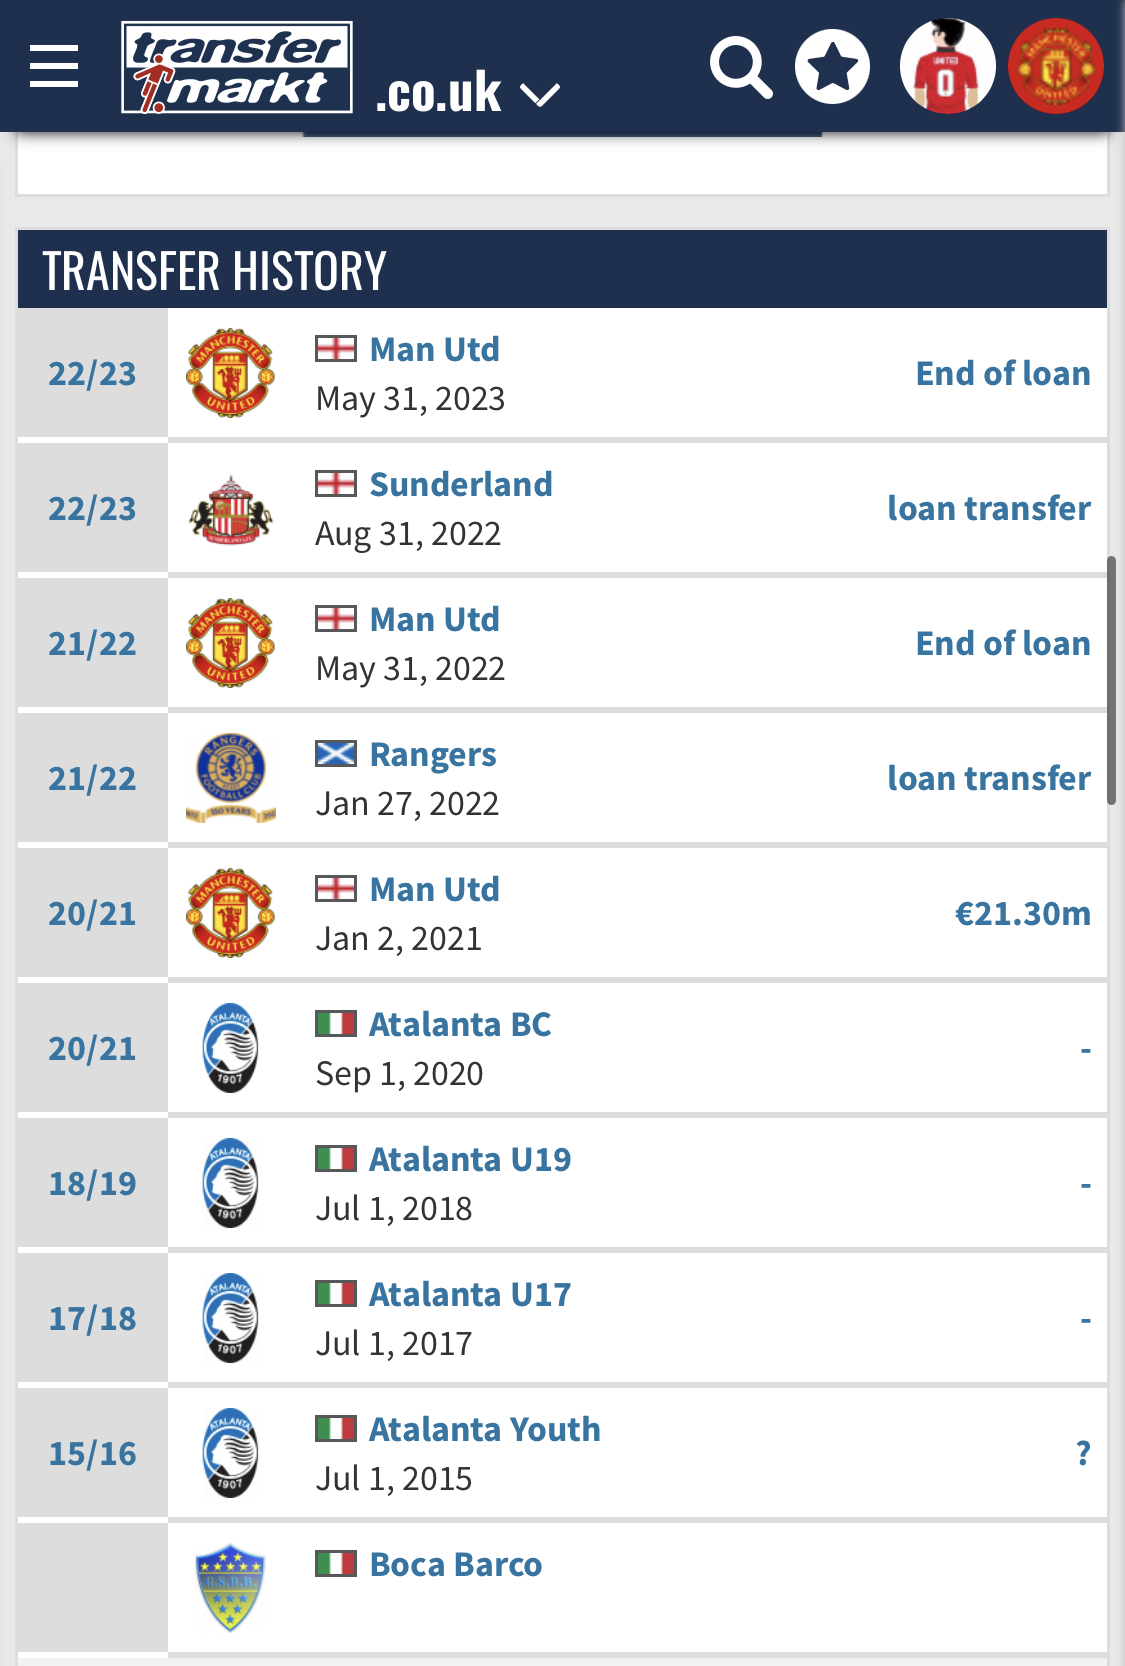Select the Boca Barco club link
The height and width of the screenshot is (1666, 1125).
[x=456, y=1564]
